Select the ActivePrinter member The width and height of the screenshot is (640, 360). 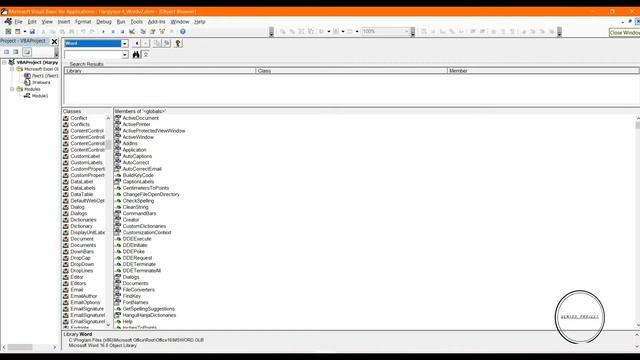[136, 124]
